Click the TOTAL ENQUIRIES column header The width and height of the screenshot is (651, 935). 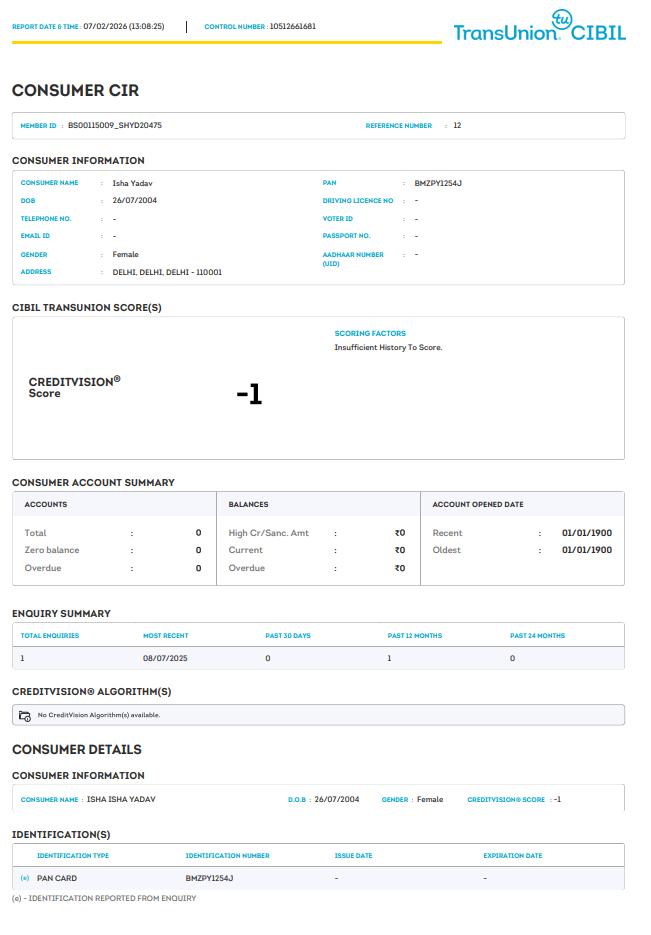49,636
